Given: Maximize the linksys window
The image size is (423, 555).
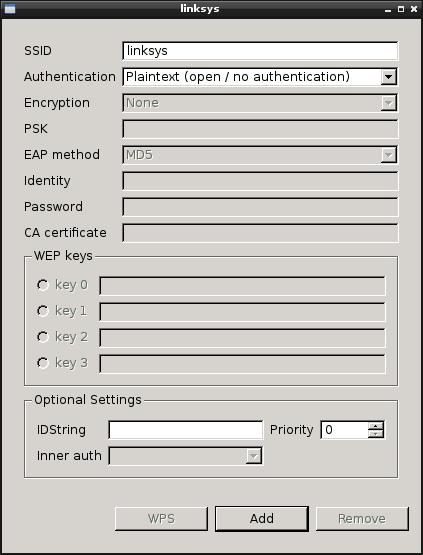Looking at the screenshot, I should point(401,9).
